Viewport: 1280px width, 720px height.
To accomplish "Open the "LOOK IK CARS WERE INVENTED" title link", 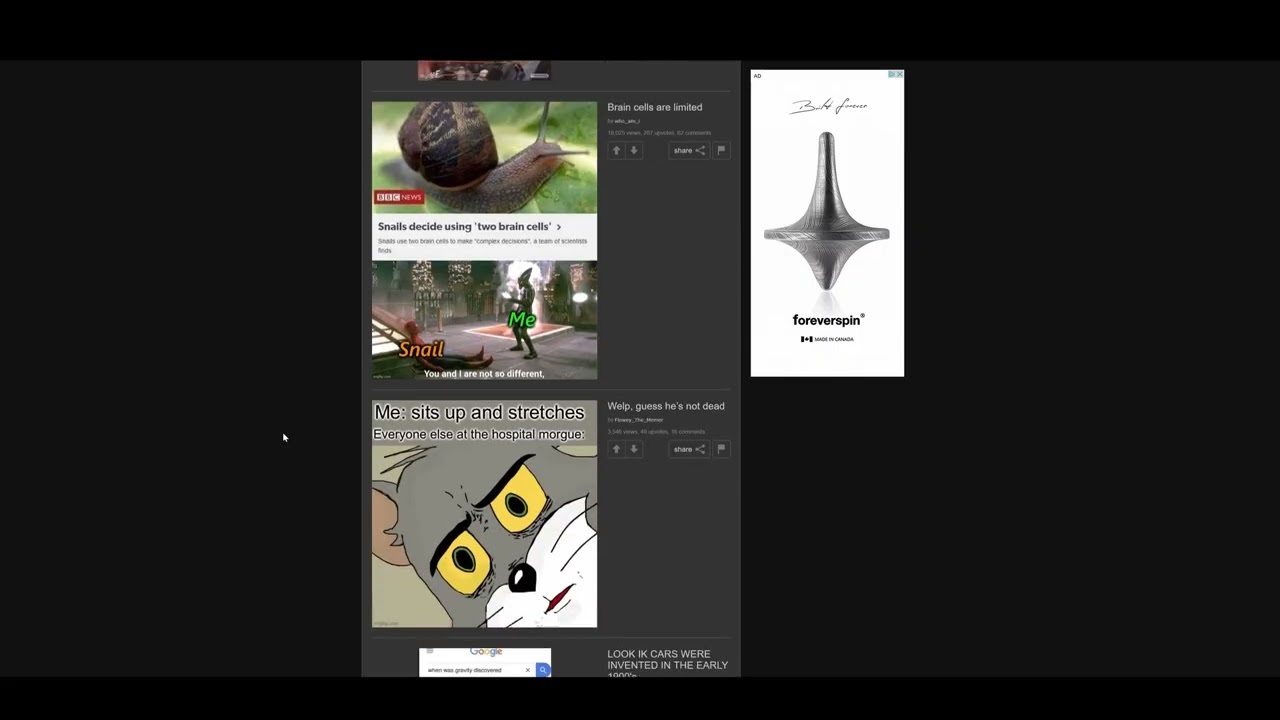I will tap(668, 664).
